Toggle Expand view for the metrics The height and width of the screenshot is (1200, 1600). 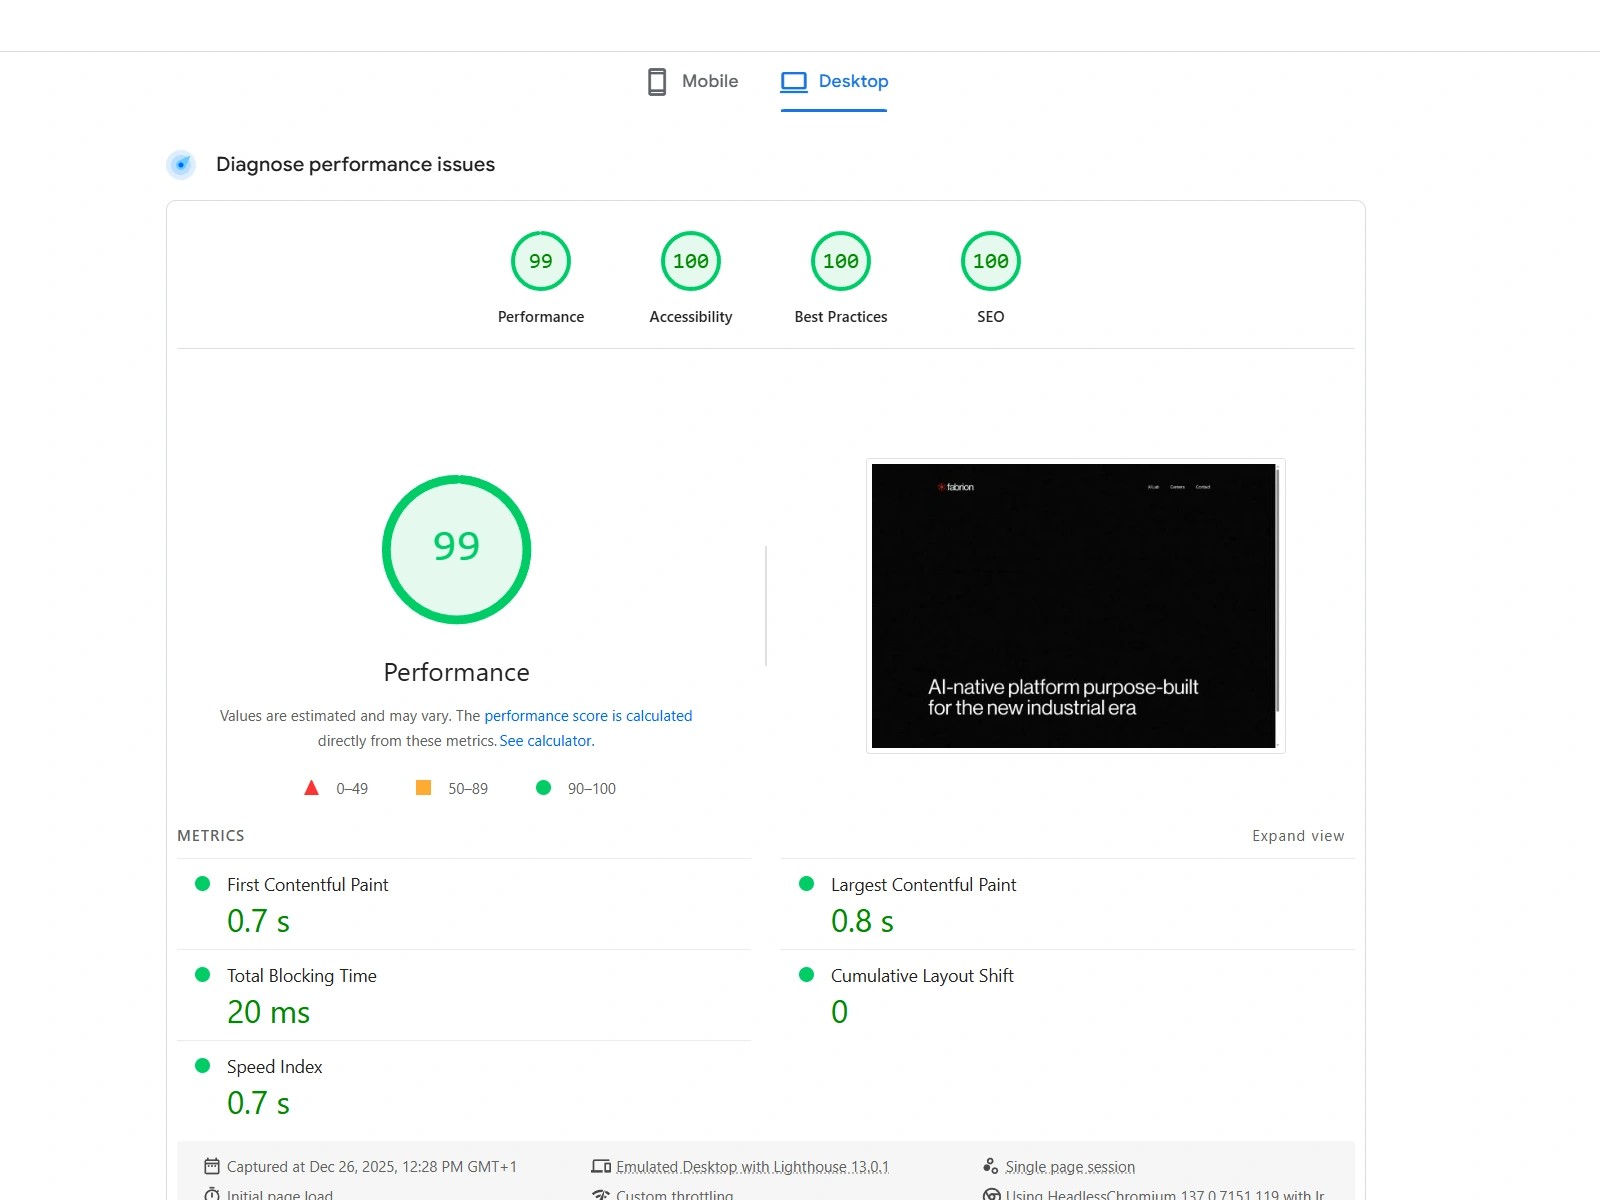pos(1298,836)
